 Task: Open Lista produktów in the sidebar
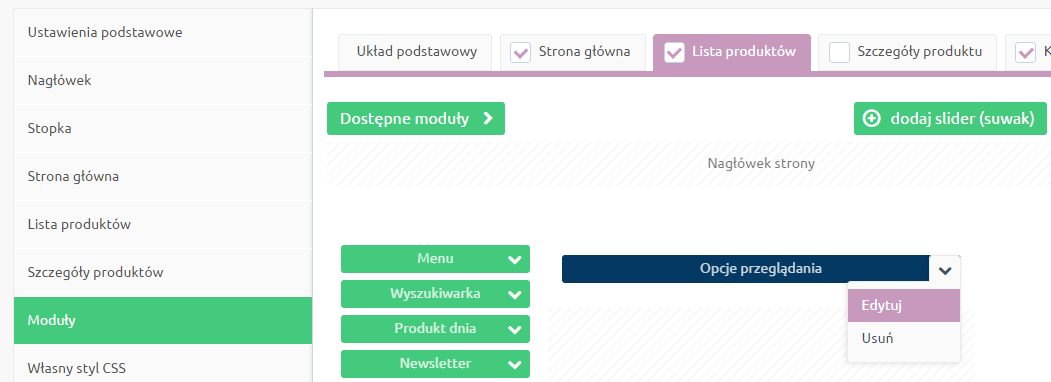click(x=163, y=225)
